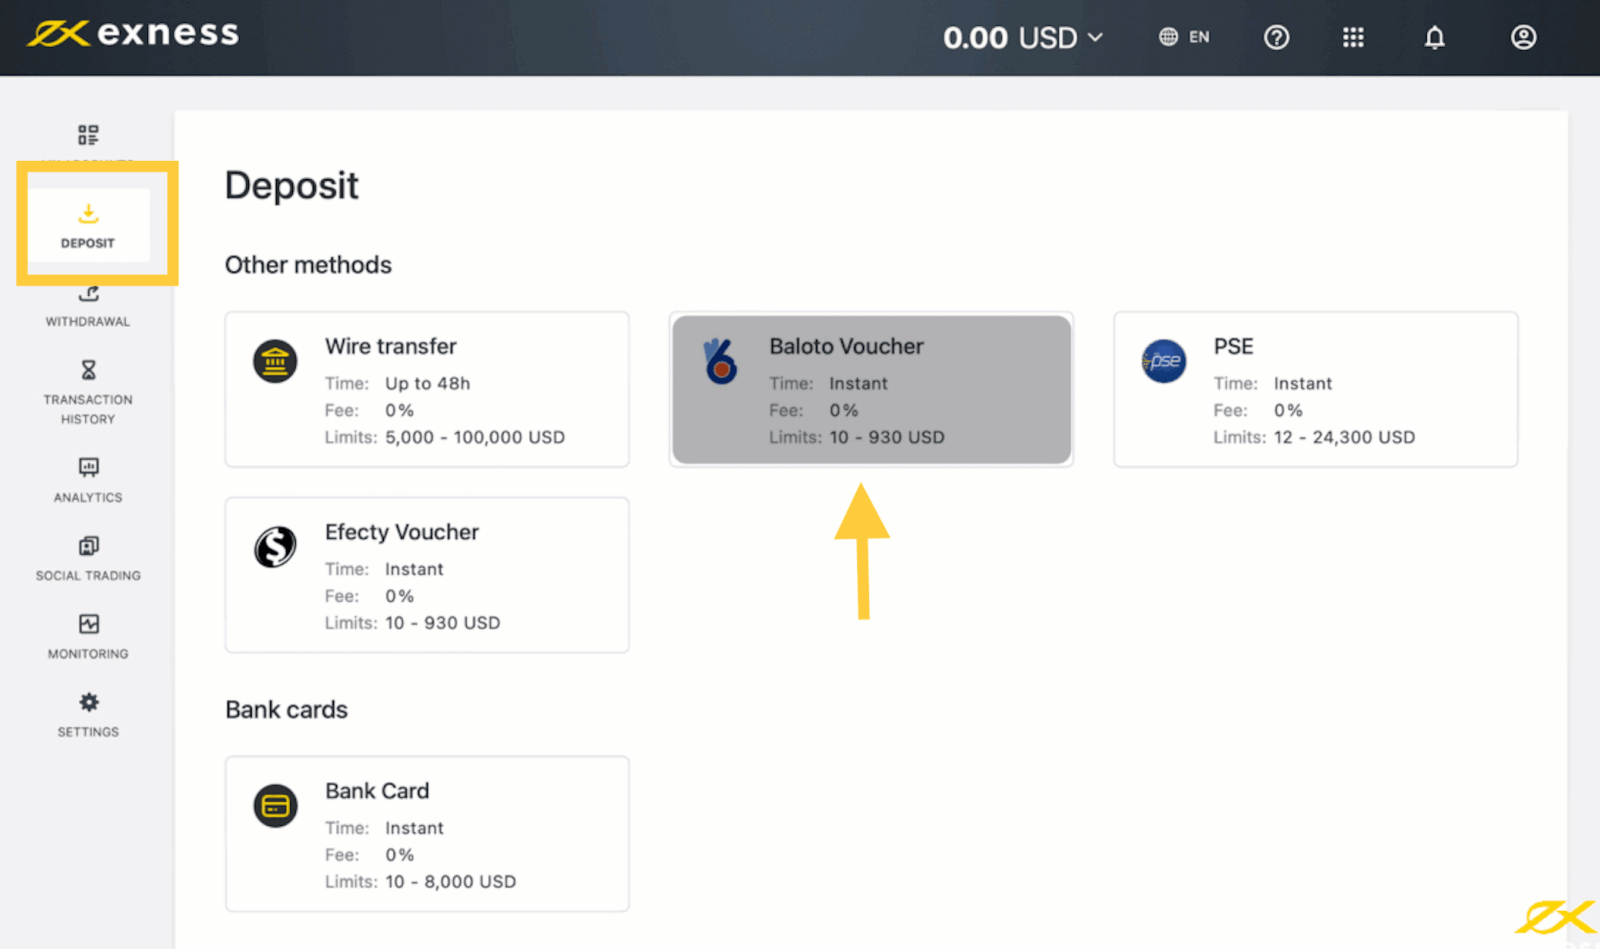Click the Efecty Voucher logo icon
This screenshot has width=1600, height=949.
pos(275,547)
